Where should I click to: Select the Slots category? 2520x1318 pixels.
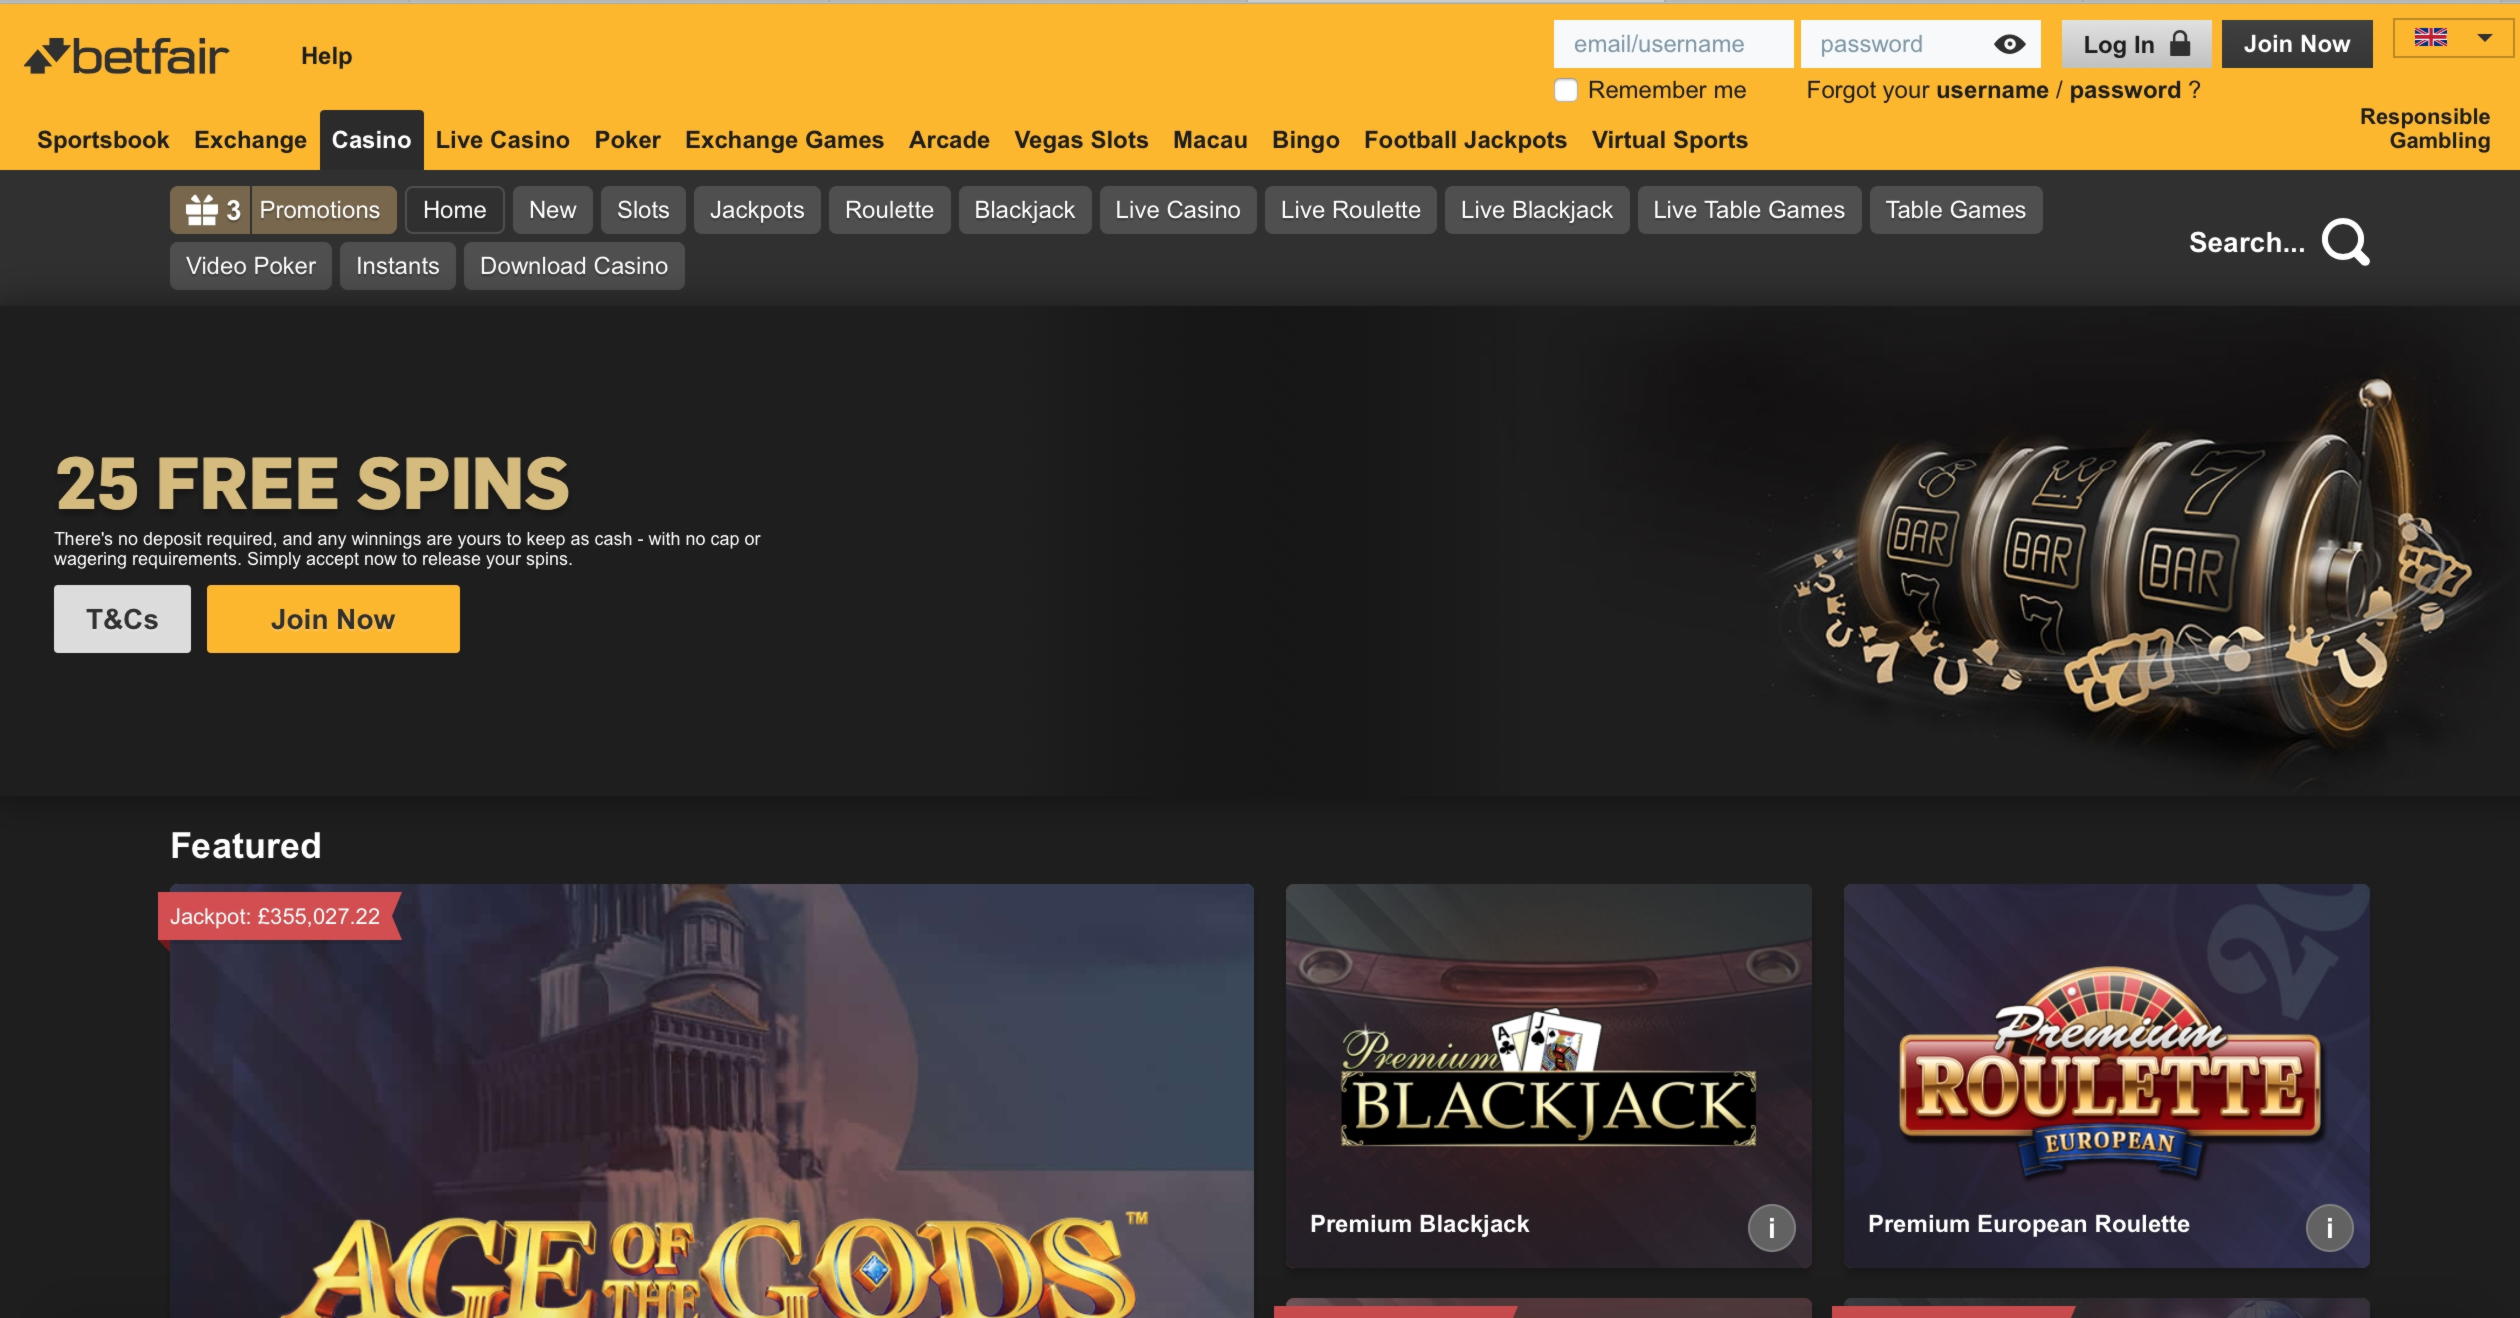point(643,210)
